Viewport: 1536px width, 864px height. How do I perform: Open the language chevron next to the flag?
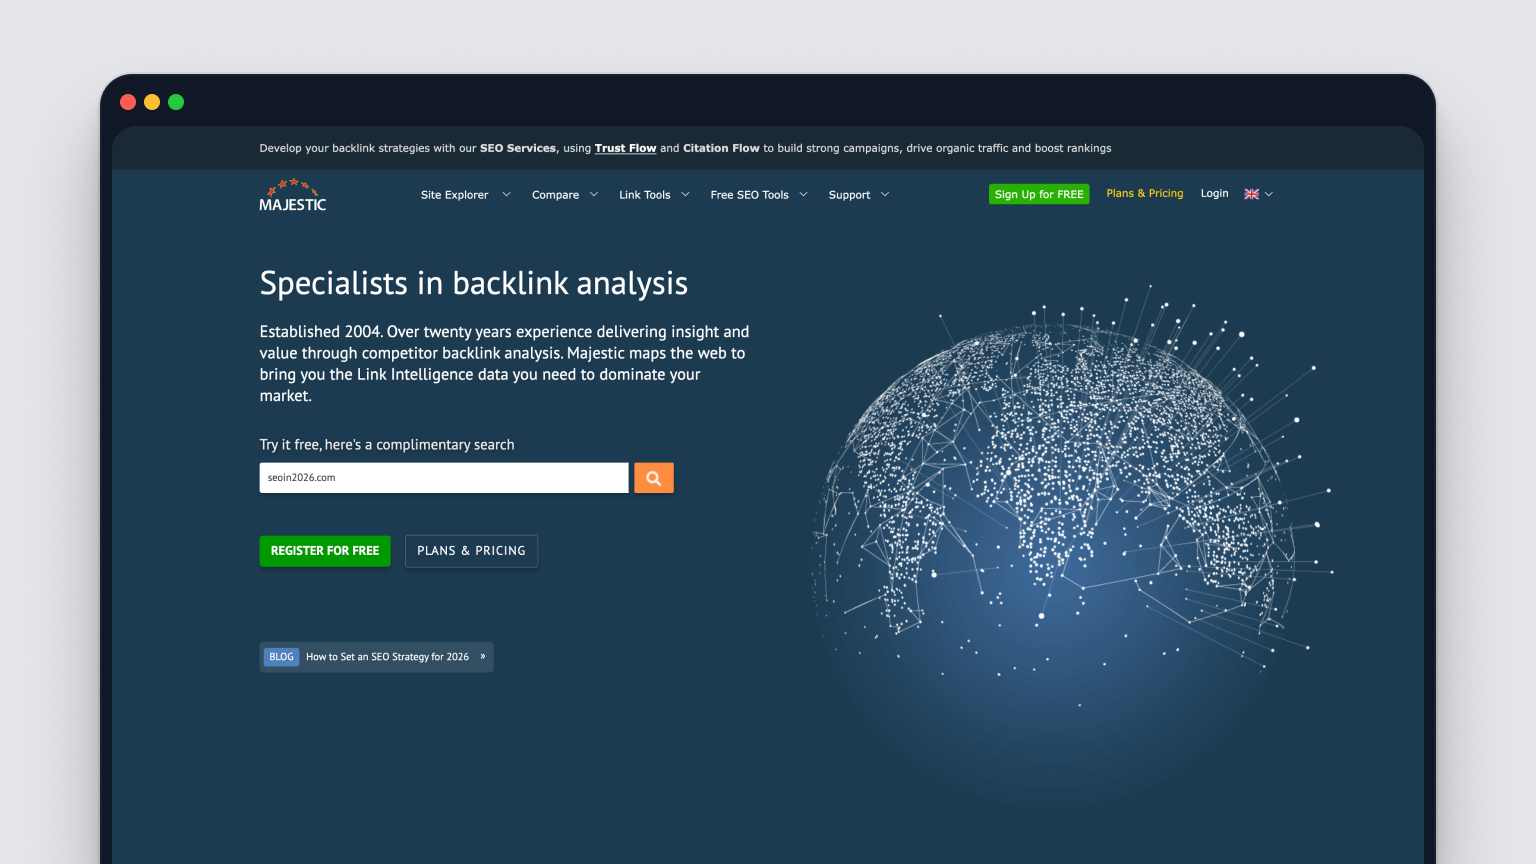(1268, 194)
